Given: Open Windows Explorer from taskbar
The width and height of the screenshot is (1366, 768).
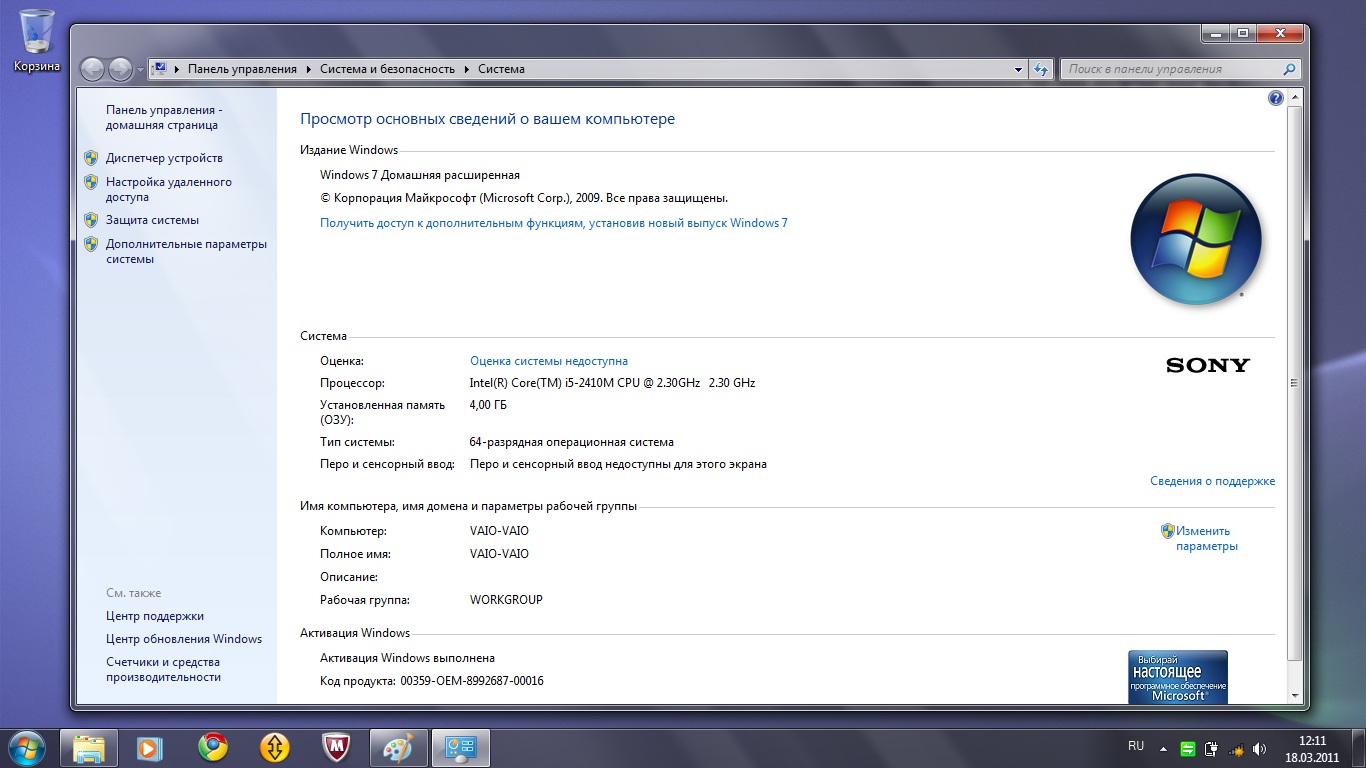Looking at the screenshot, I should pyautogui.click(x=89, y=748).
